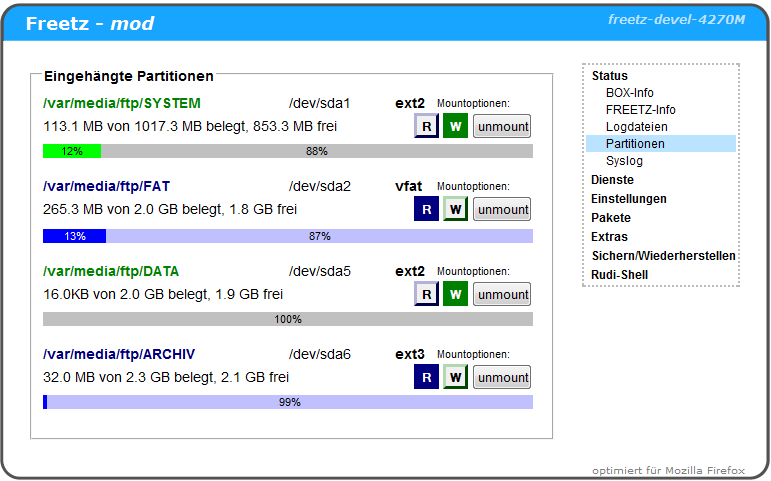Toggle write W for SYSTEM partition
This screenshot has width=771, height=481.
[x=455, y=126]
